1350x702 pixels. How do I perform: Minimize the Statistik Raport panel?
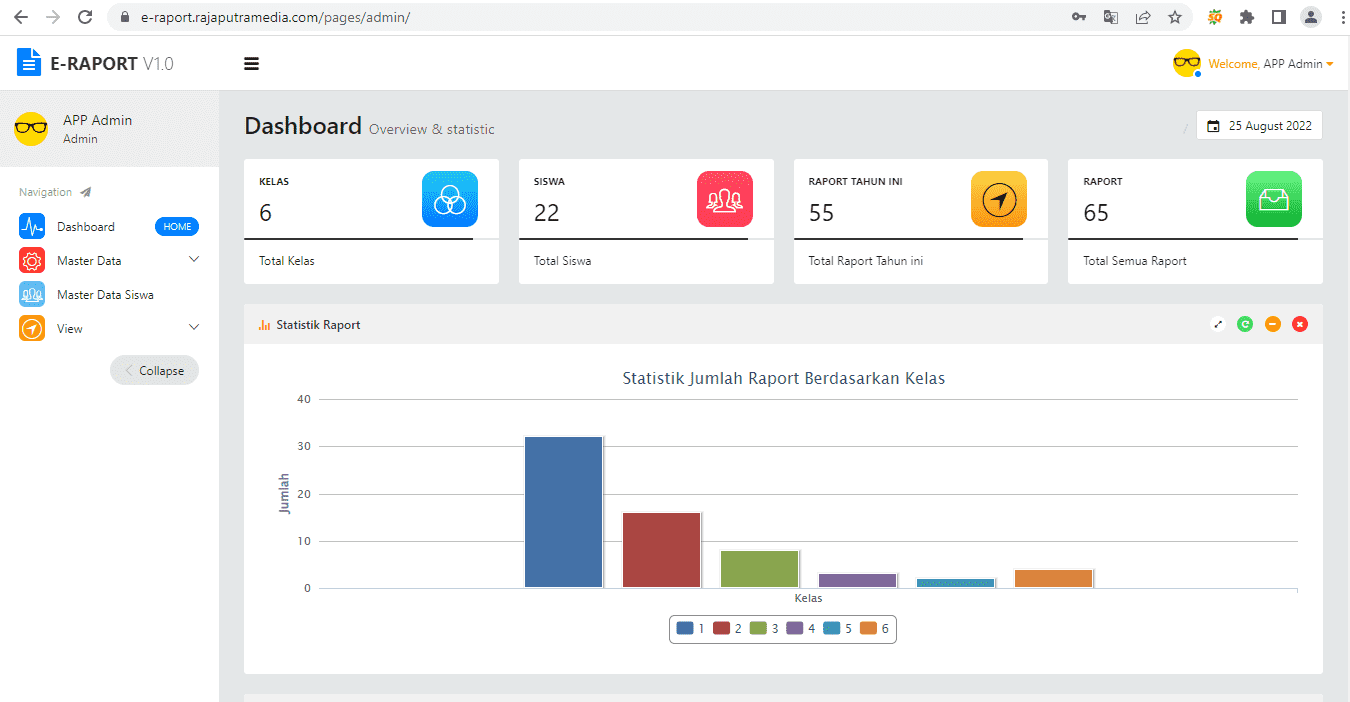1272,324
